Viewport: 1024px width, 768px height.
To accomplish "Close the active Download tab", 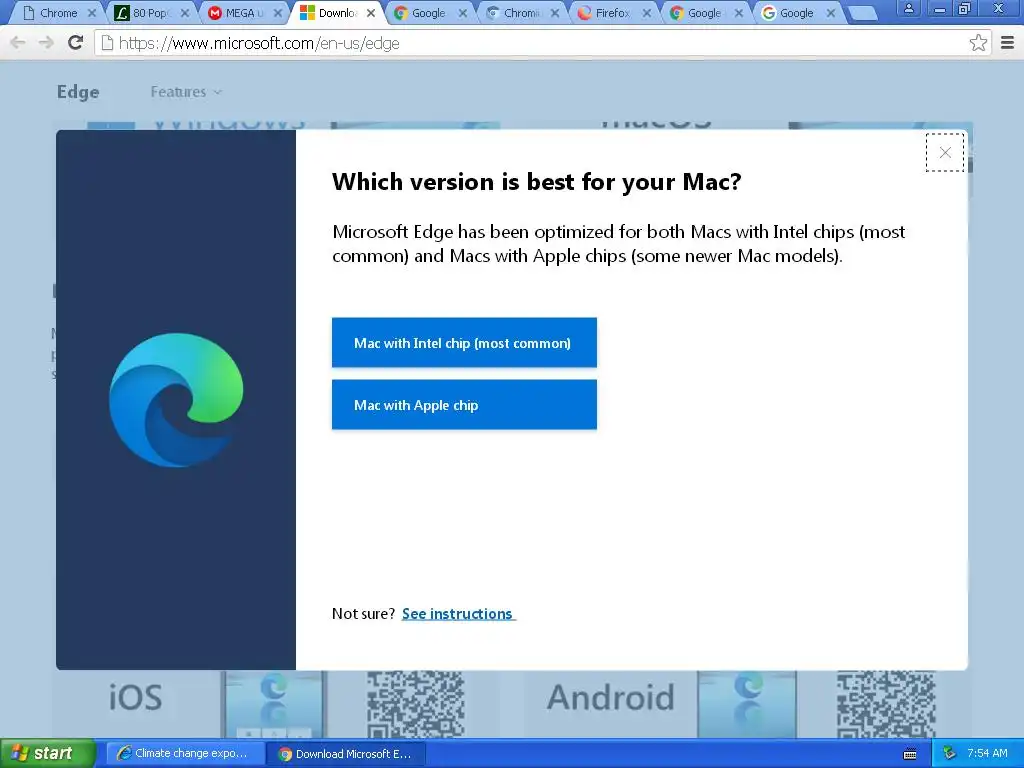I will click(371, 13).
